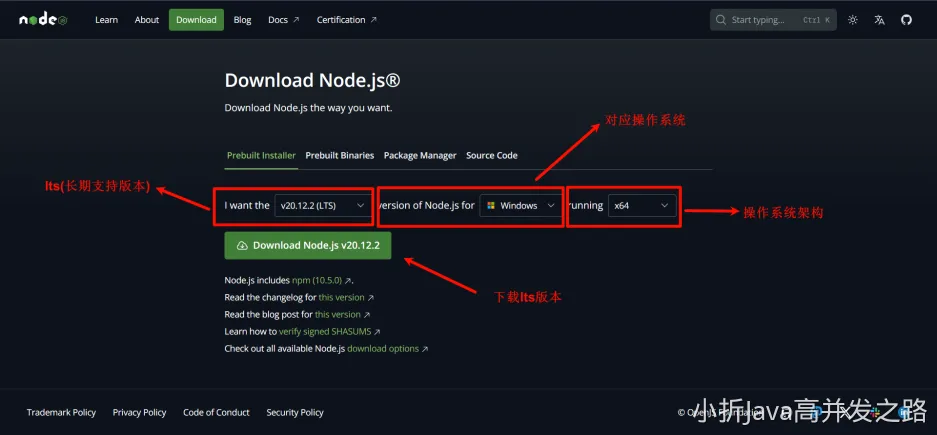Open the x64 architecture dropdown
This screenshot has width=937, height=435.
(x=642, y=206)
